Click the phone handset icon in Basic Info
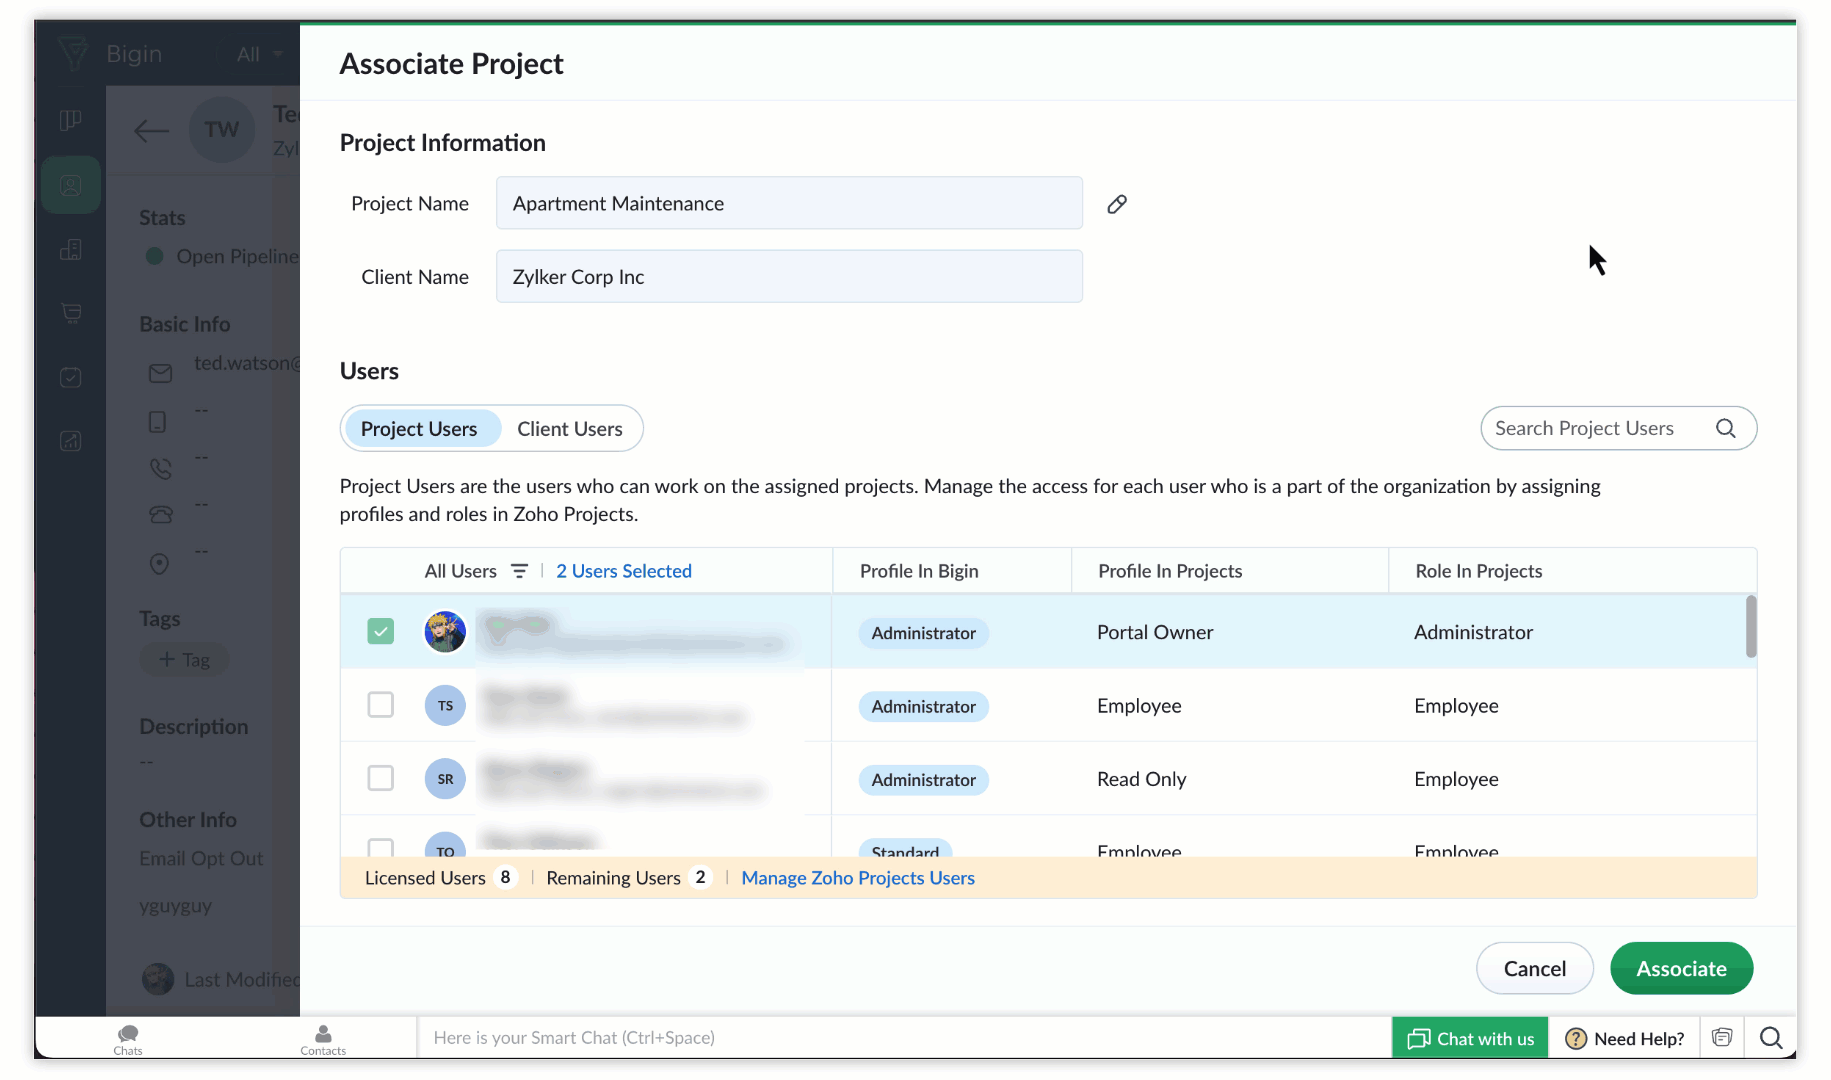1831x1080 pixels. coord(161,468)
